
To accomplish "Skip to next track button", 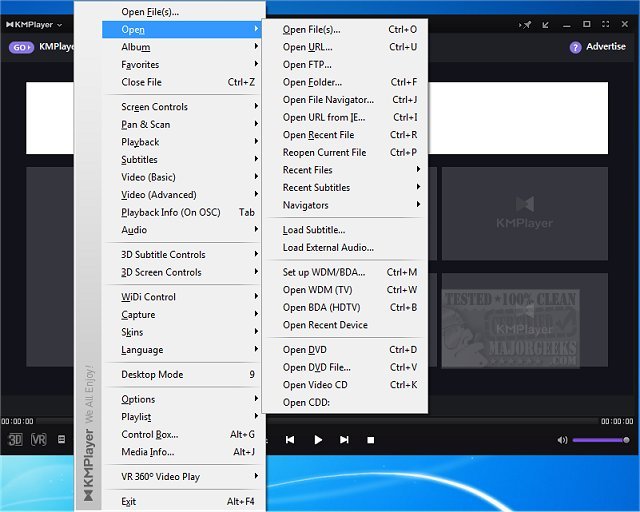I will pyautogui.click(x=344, y=439).
